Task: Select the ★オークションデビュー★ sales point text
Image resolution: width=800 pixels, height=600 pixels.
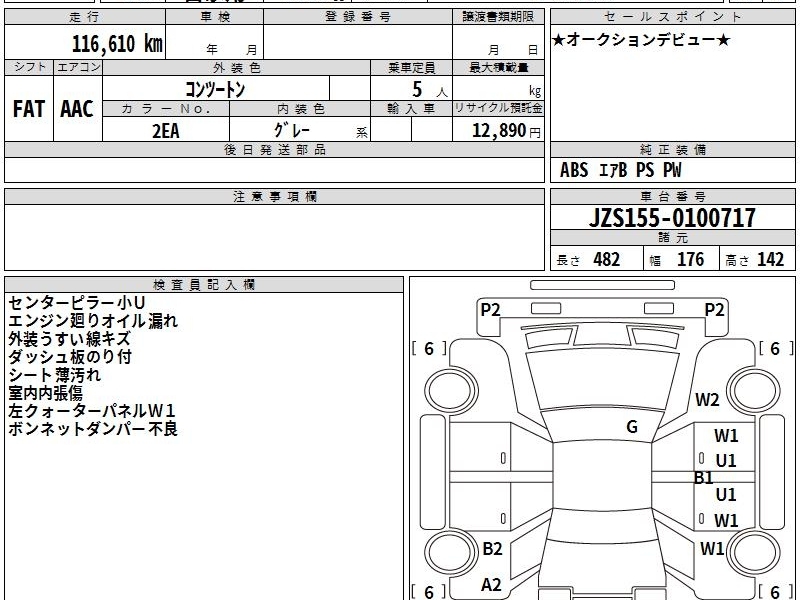Action: pos(641,40)
